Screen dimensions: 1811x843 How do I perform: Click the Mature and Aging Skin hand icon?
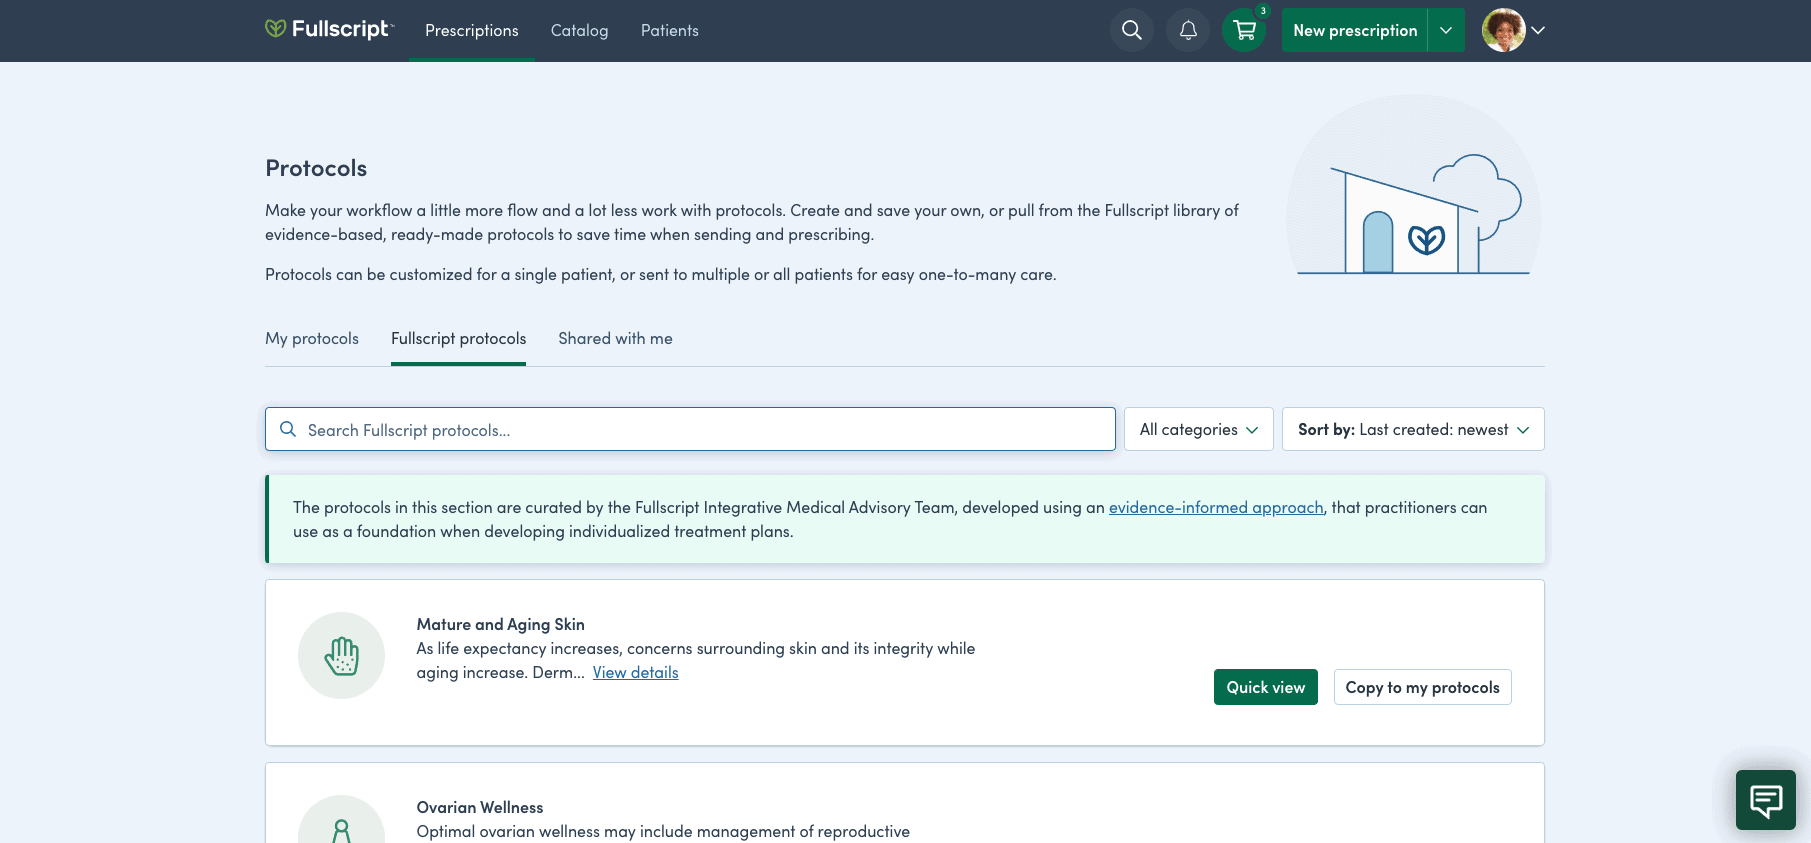[x=342, y=656]
